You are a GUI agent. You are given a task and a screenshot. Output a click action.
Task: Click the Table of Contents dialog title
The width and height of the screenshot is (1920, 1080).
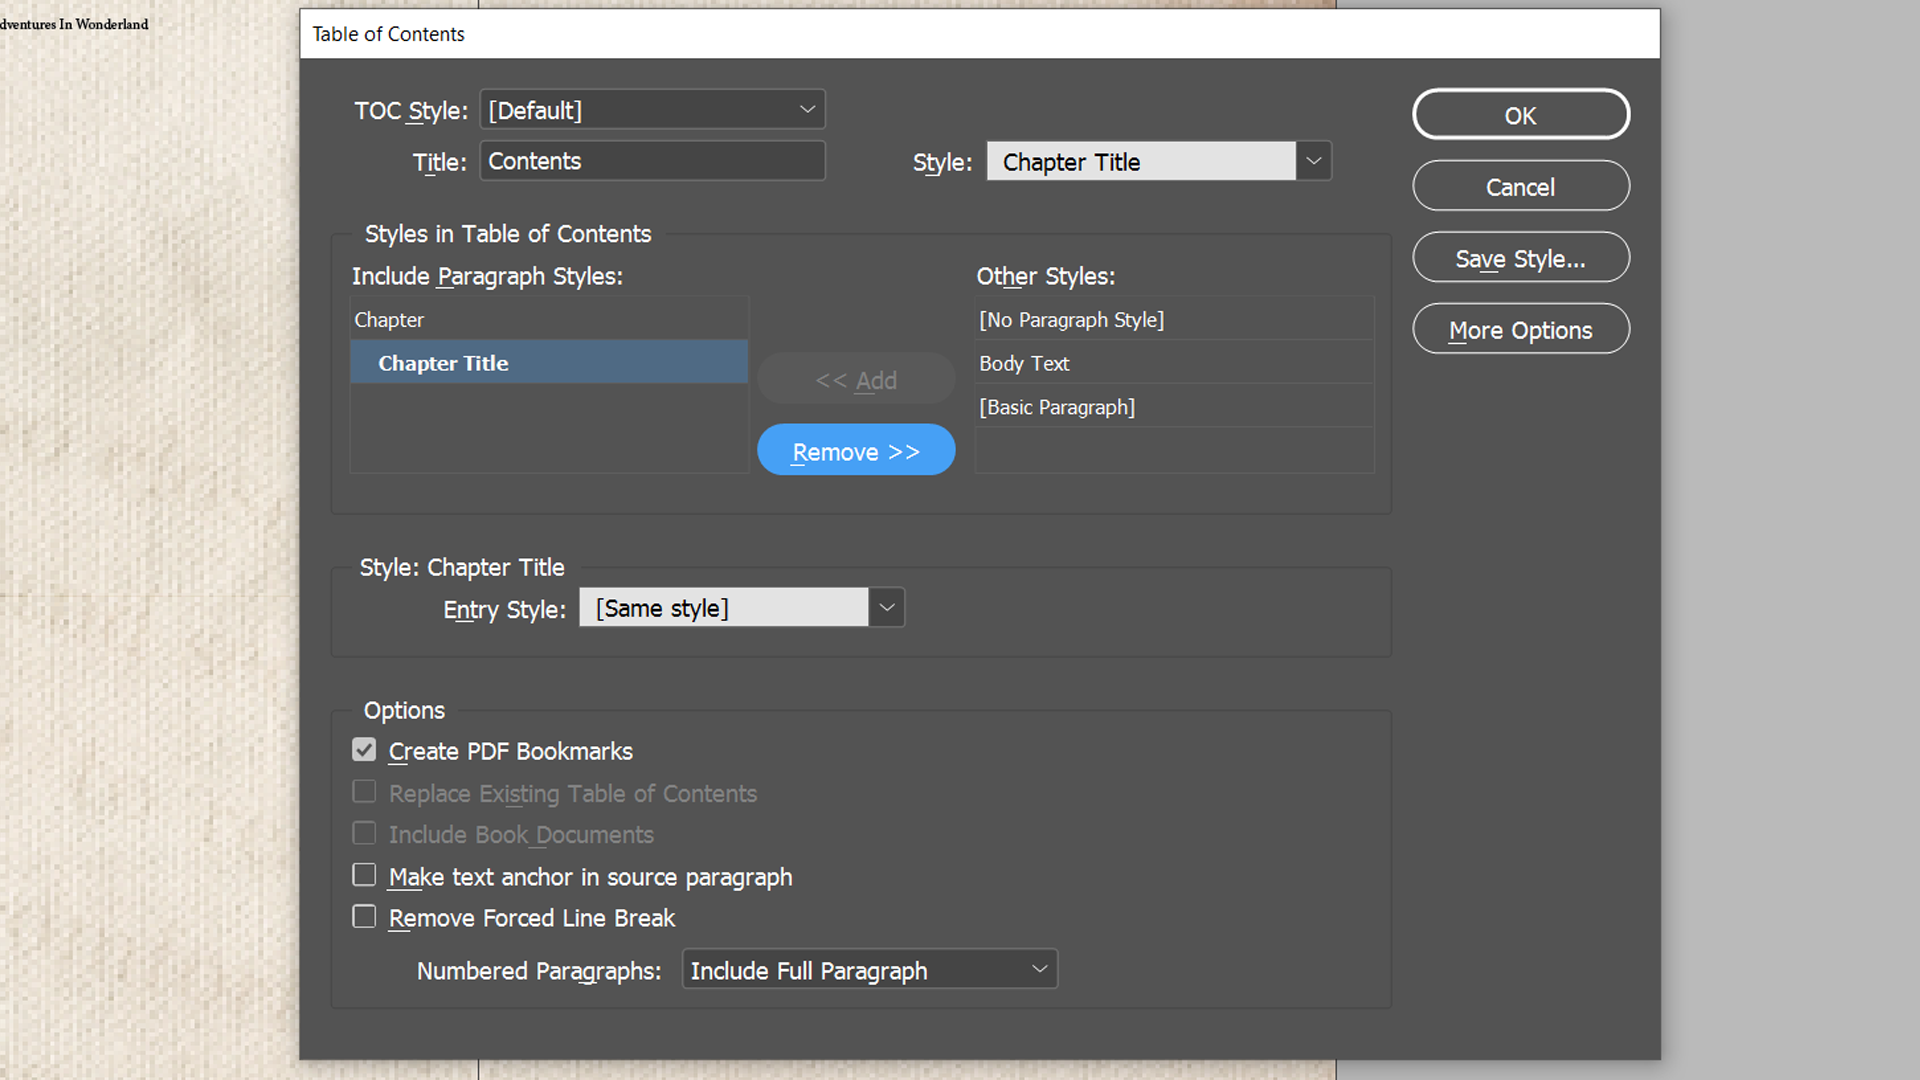pos(388,34)
